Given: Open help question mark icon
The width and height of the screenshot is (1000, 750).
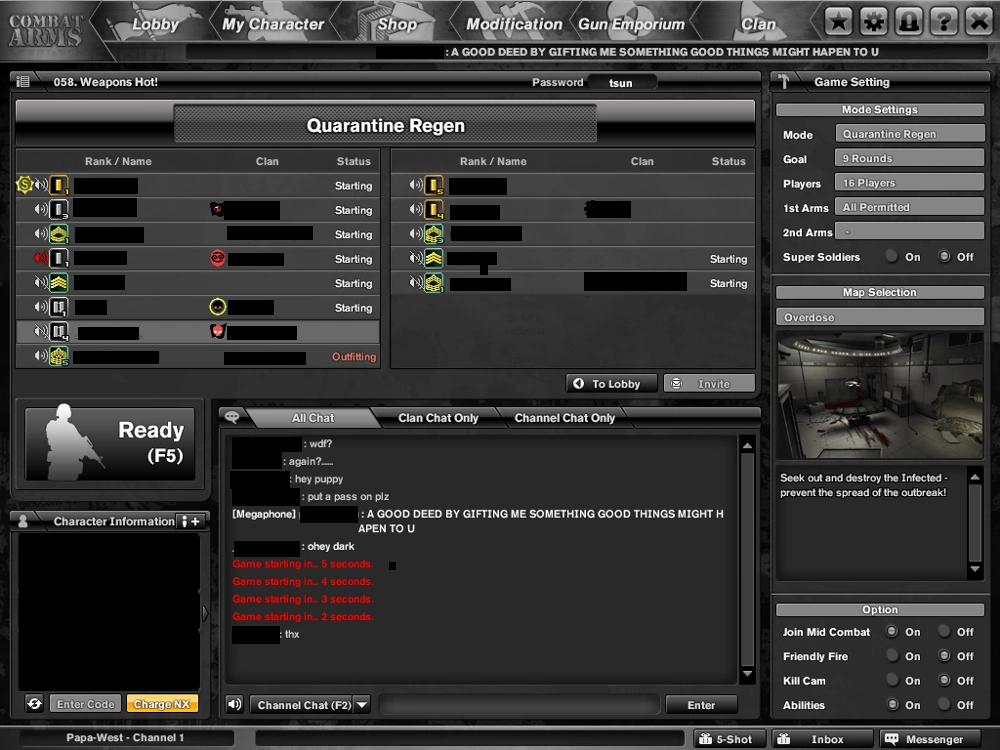Looking at the screenshot, I should pos(944,22).
